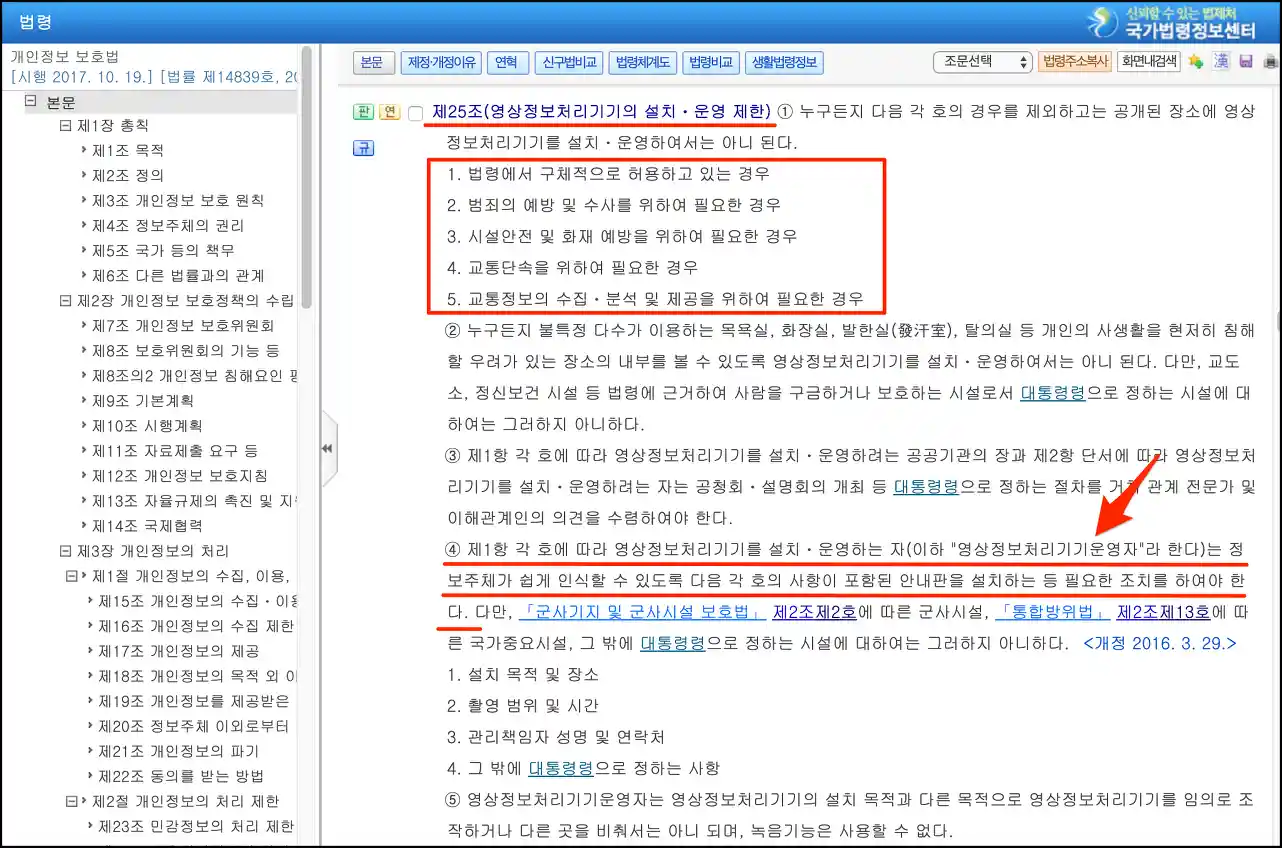The height and width of the screenshot is (848, 1282).
Task: Collapse the 본문 tree root
Action: (31, 101)
